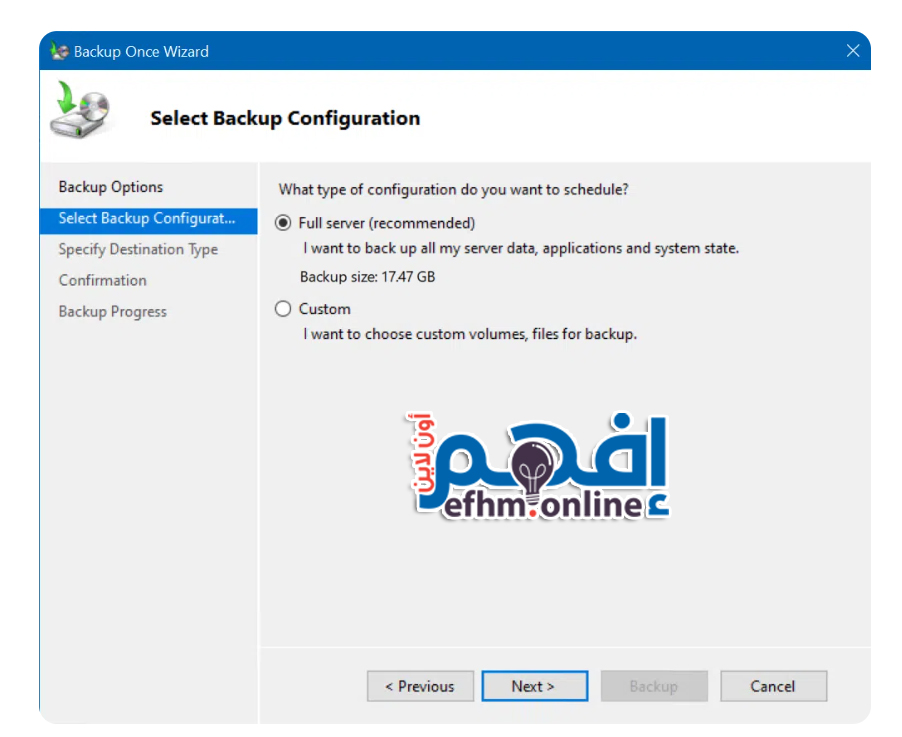Click the greyed-out Backup button
The height and width of the screenshot is (737, 902).
pyautogui.click(x=653, y=686)
